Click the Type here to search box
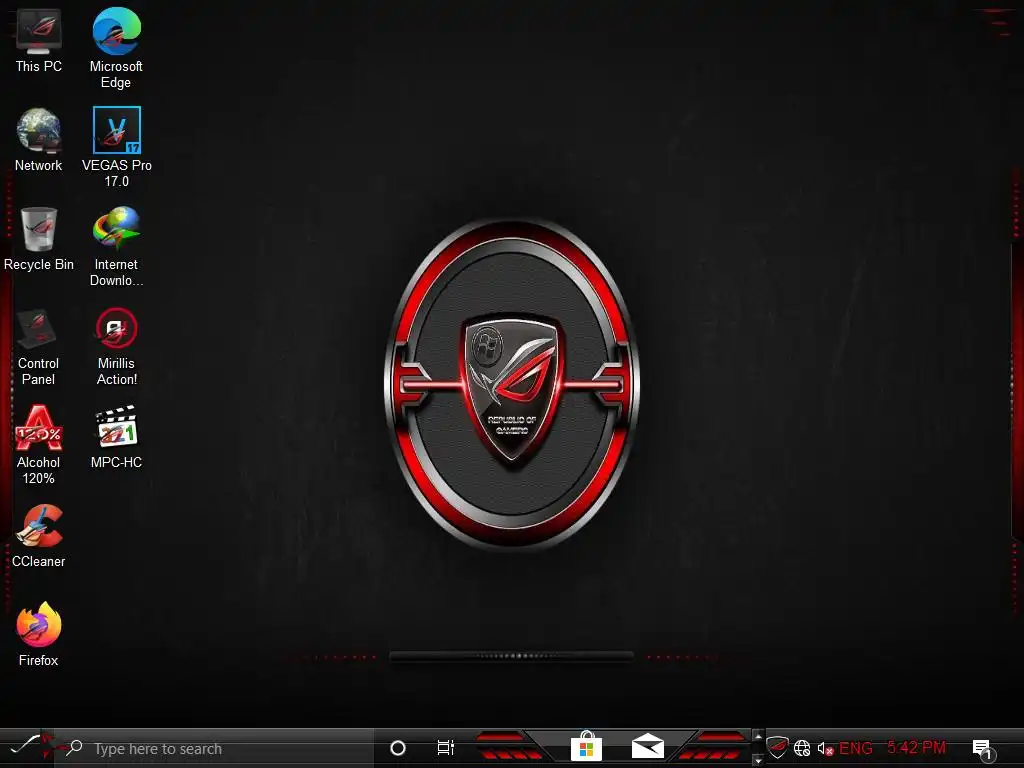This screenshot has width=1024, height=768. (216, 748)
